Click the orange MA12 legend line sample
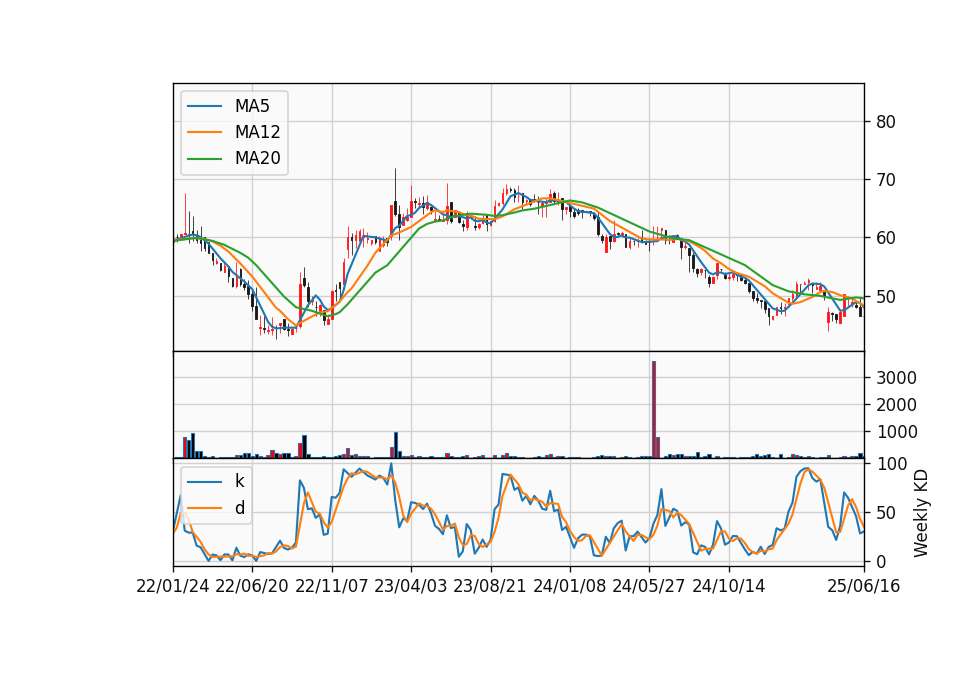 click(x=204, y=132)
